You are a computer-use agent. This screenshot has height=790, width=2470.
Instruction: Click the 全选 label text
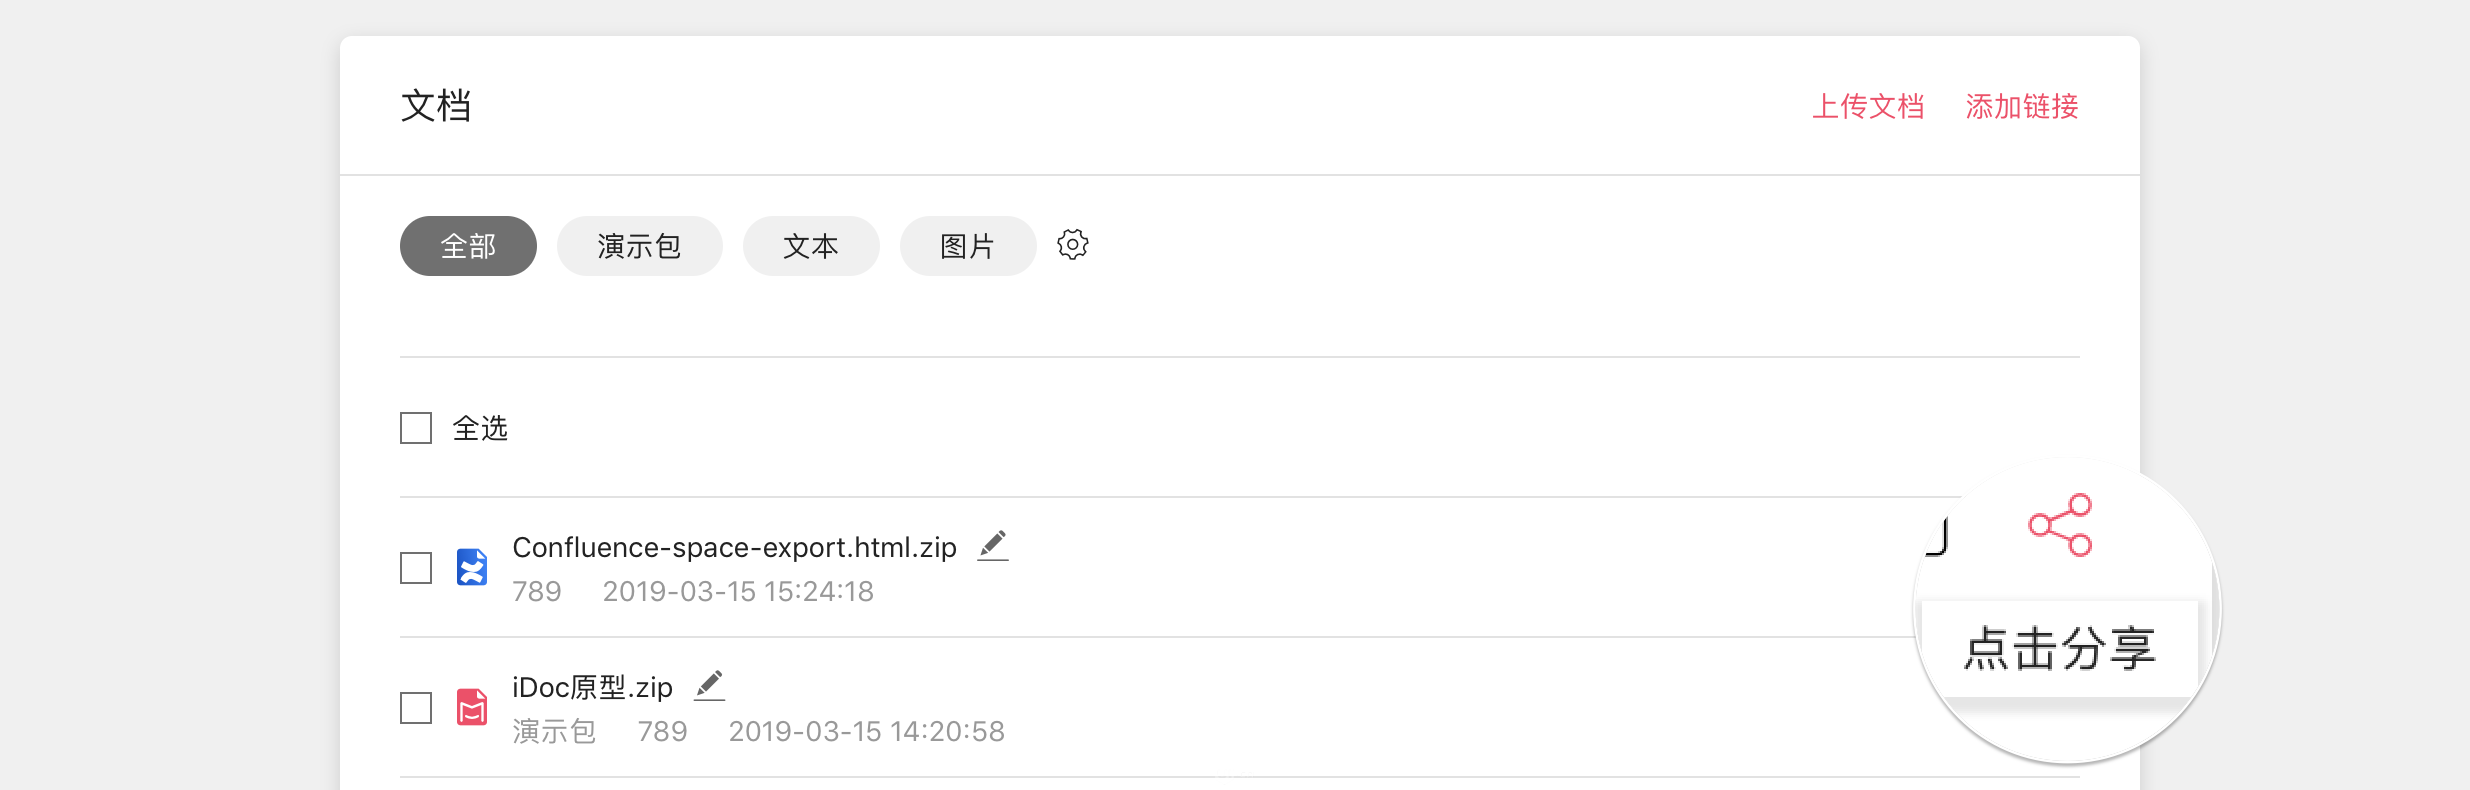[480, 428]
